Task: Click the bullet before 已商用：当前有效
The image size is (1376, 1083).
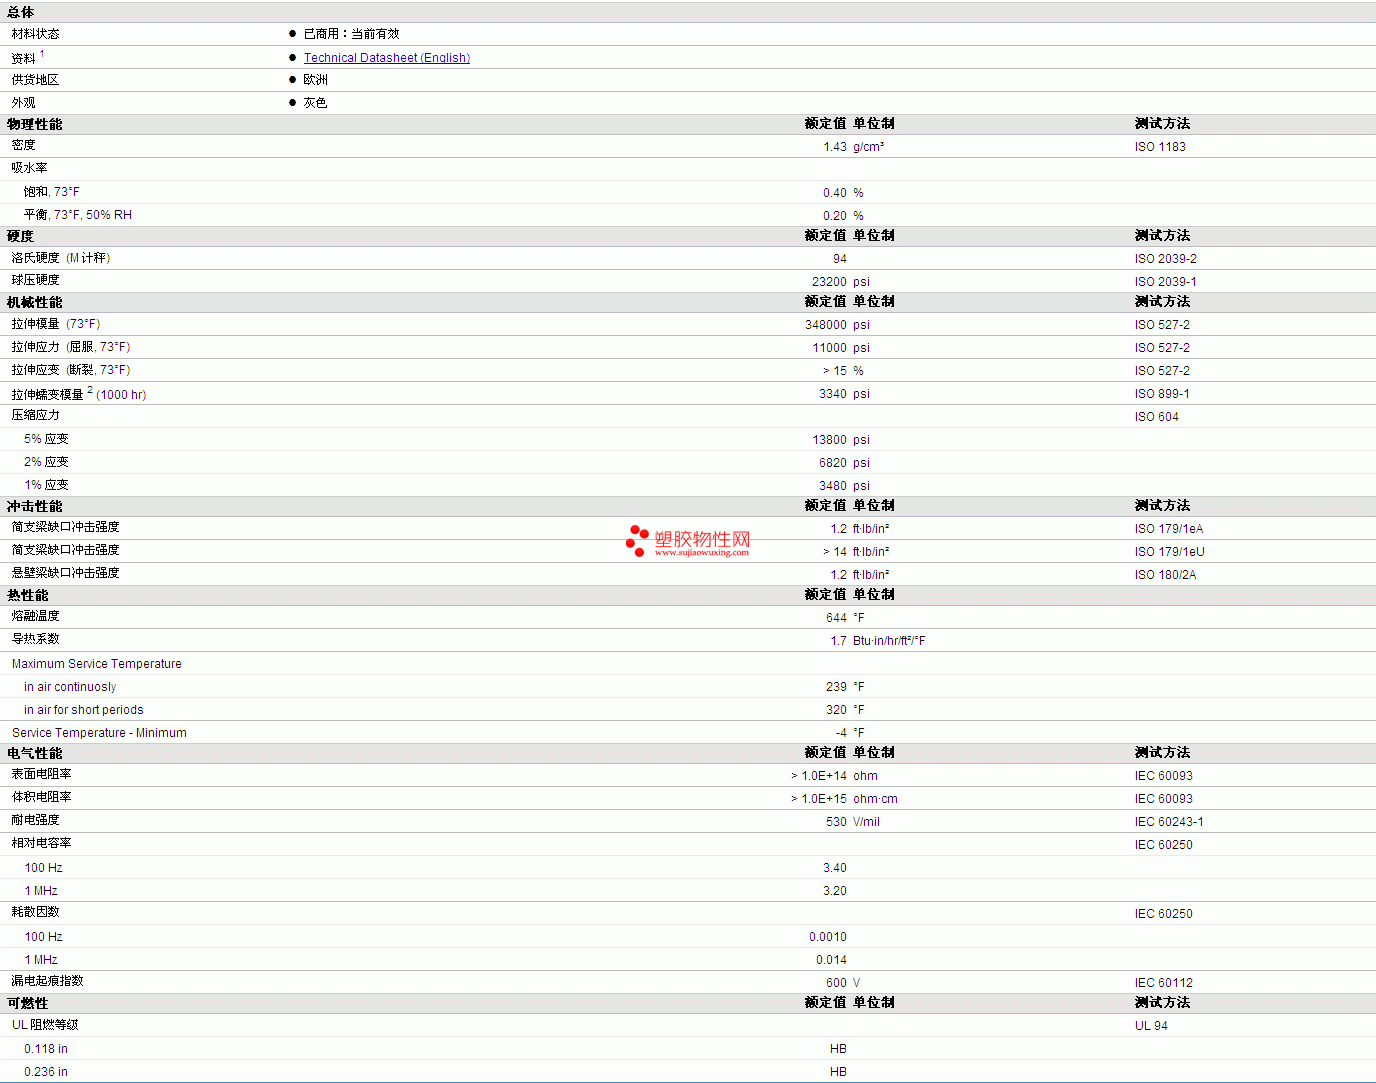Action: pyautogui.click(x=293, y=34)
